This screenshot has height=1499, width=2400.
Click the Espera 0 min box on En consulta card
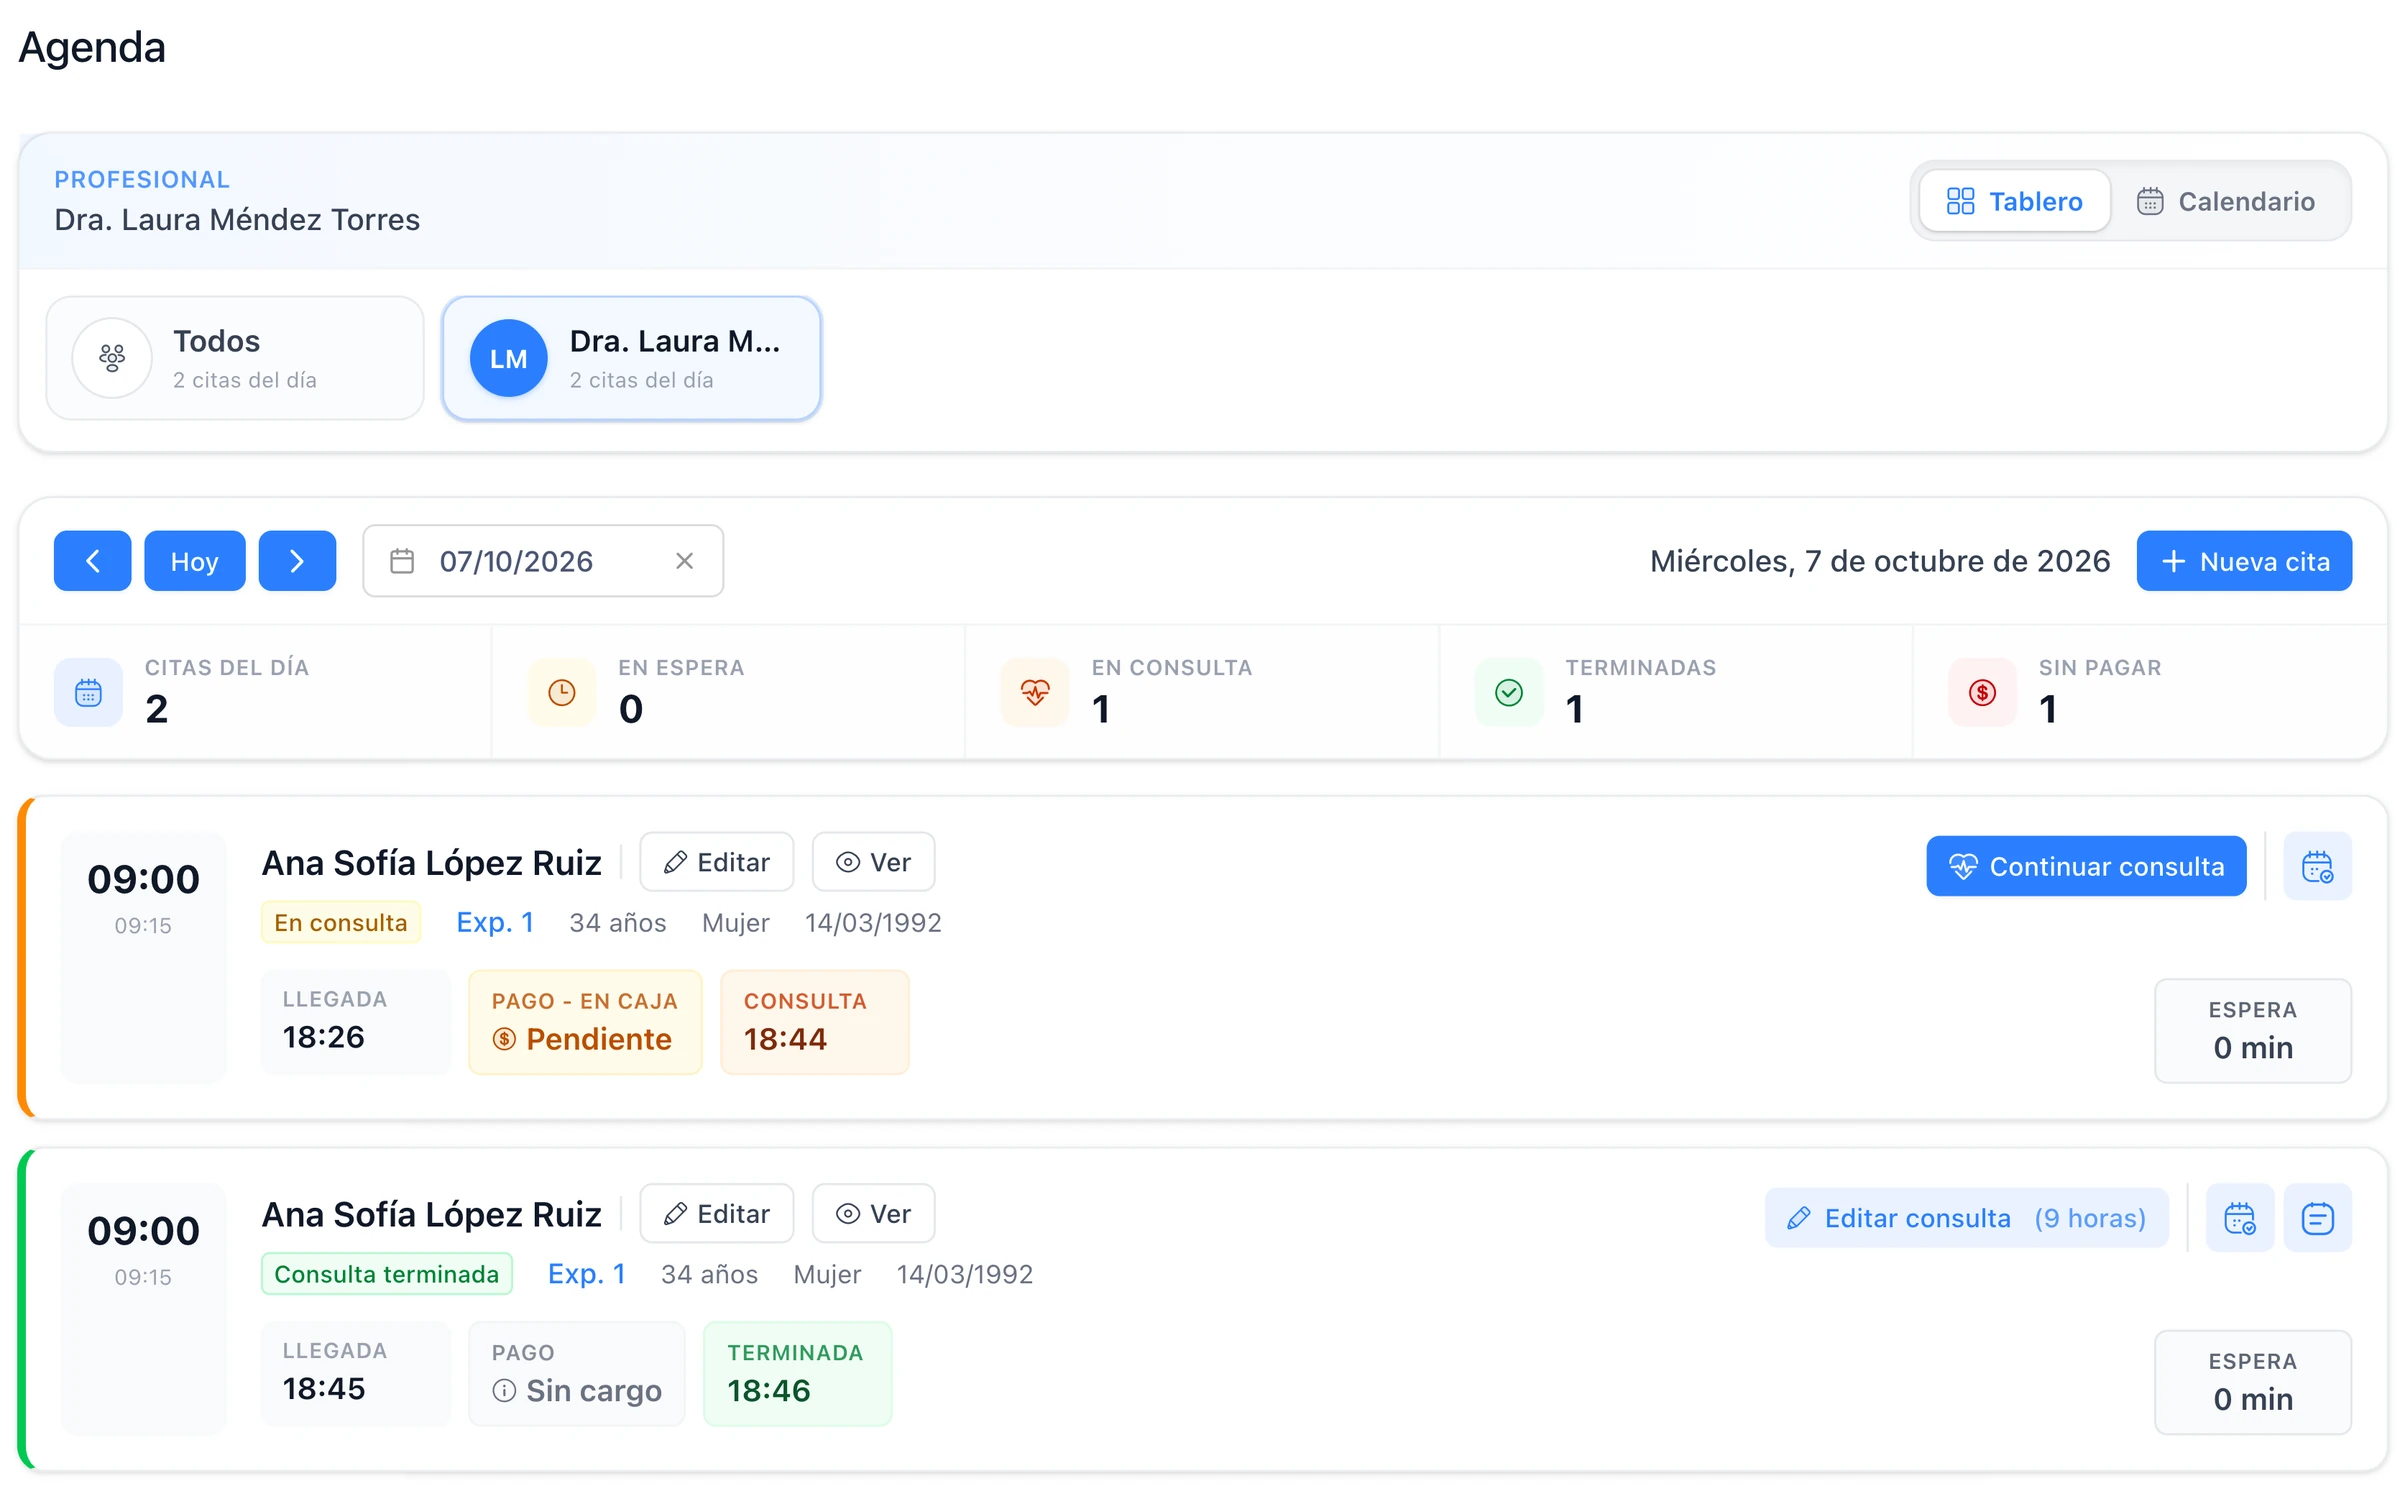point(2253,1031)
